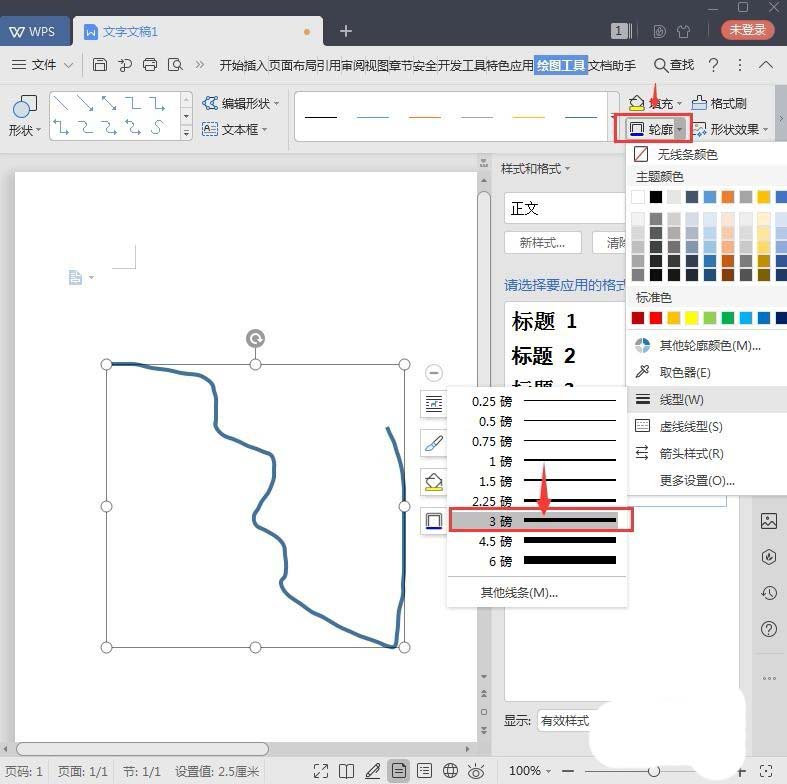
Task: Select 标题 2 style in the list
Action: 543,356
